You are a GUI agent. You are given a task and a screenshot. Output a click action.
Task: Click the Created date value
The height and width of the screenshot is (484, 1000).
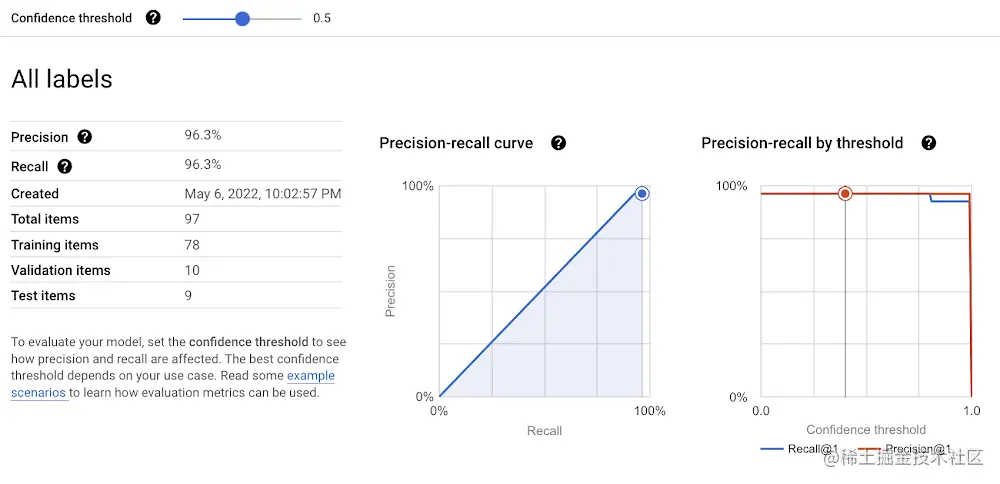tap(263, 193)
